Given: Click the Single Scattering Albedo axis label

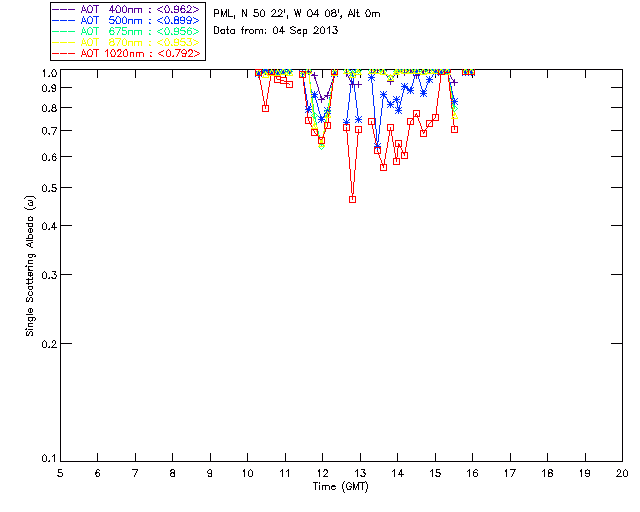Looking at the screenshot, I should click(x=30, y=266).
